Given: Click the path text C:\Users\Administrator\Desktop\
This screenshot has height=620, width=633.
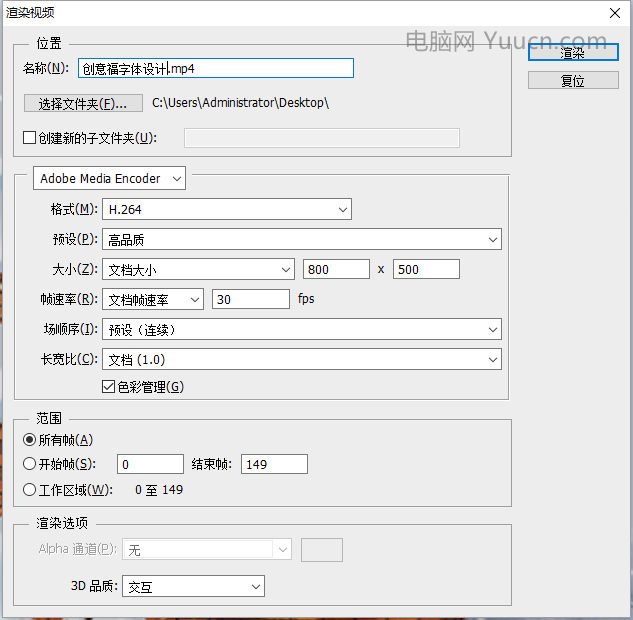Looking at the screenshot, I should [240, 103].
